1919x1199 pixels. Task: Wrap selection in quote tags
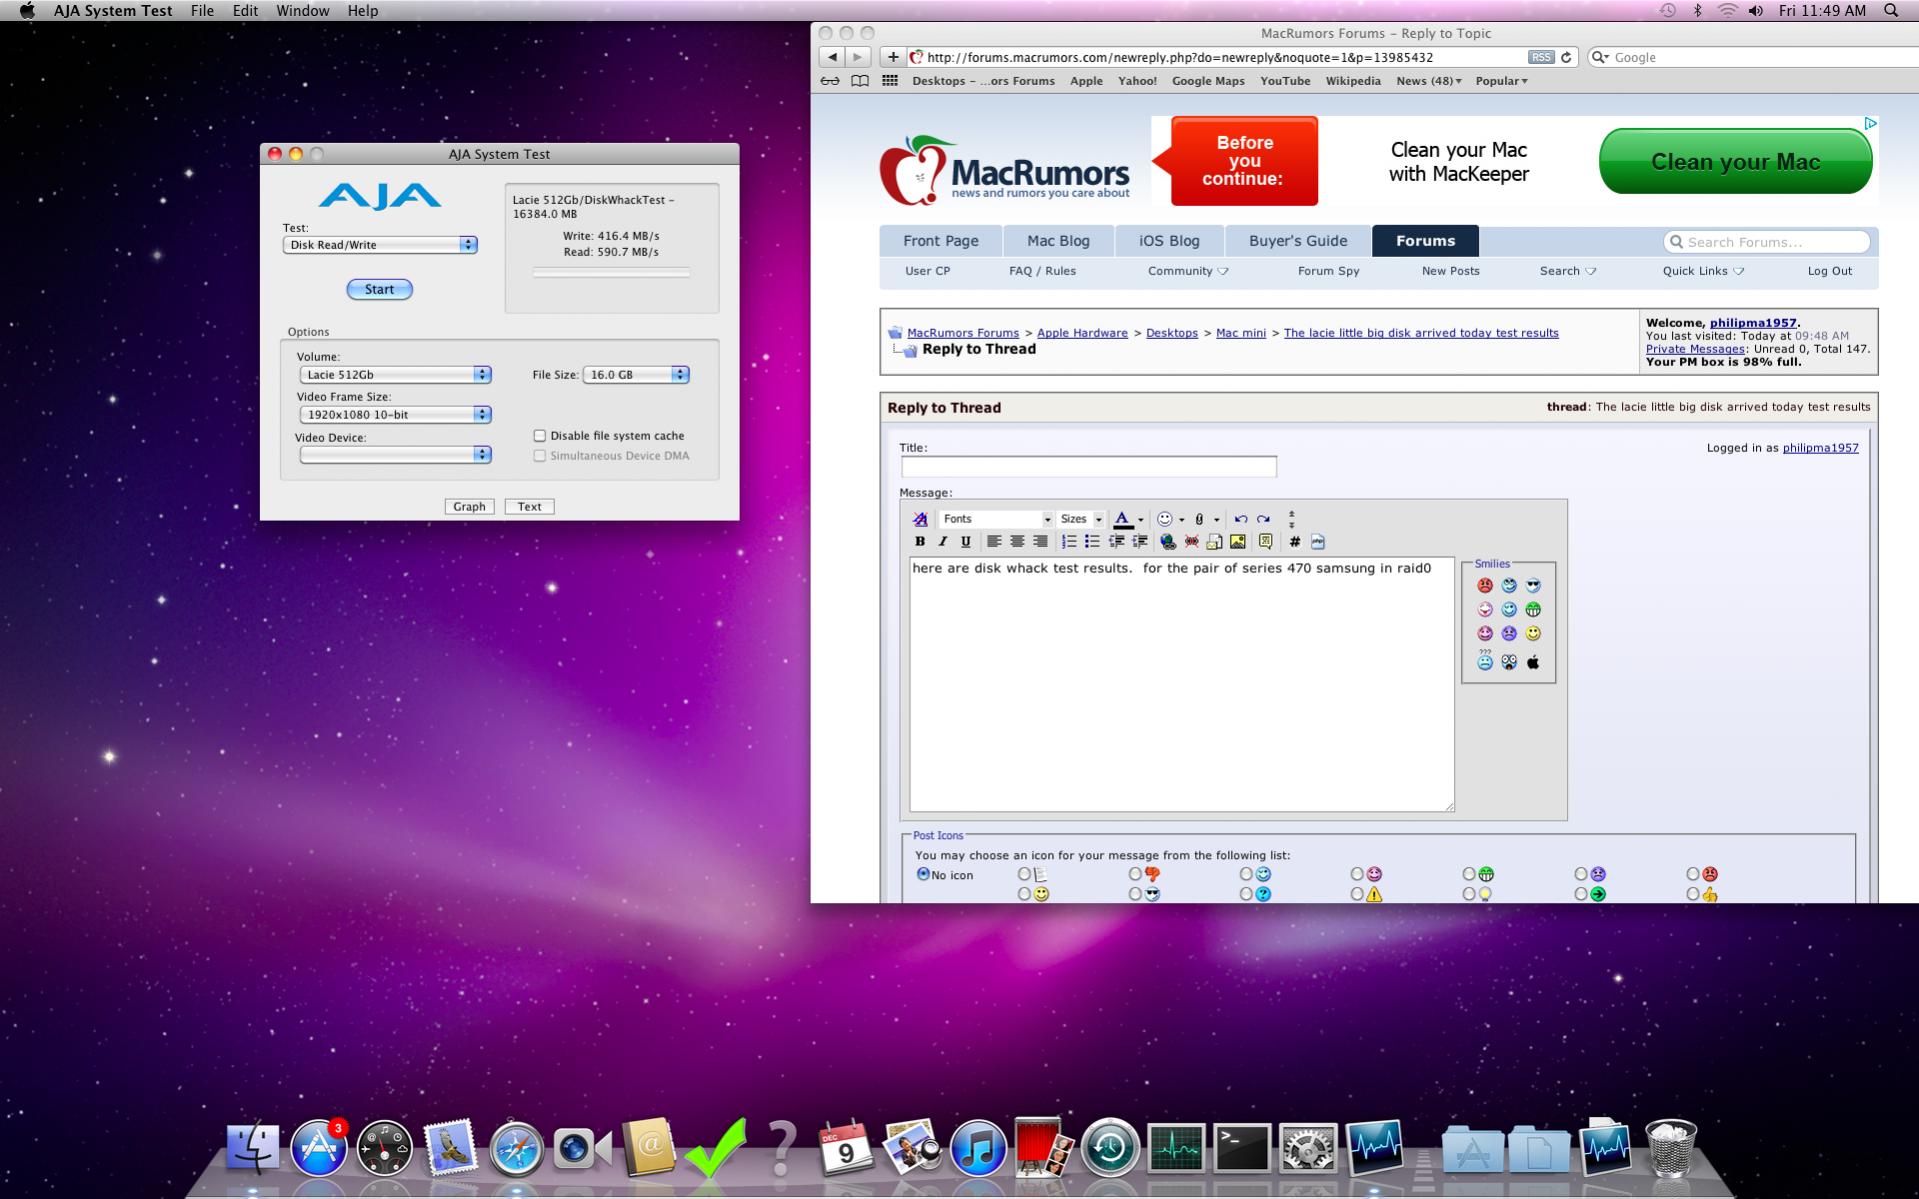coord(1266,541)
